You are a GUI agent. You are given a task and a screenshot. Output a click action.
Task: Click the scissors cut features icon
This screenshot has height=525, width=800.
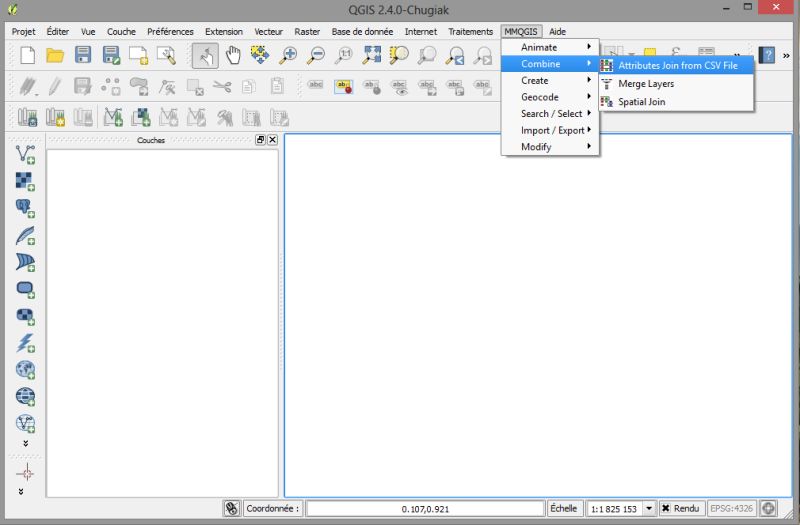click(x=222, y=87)
